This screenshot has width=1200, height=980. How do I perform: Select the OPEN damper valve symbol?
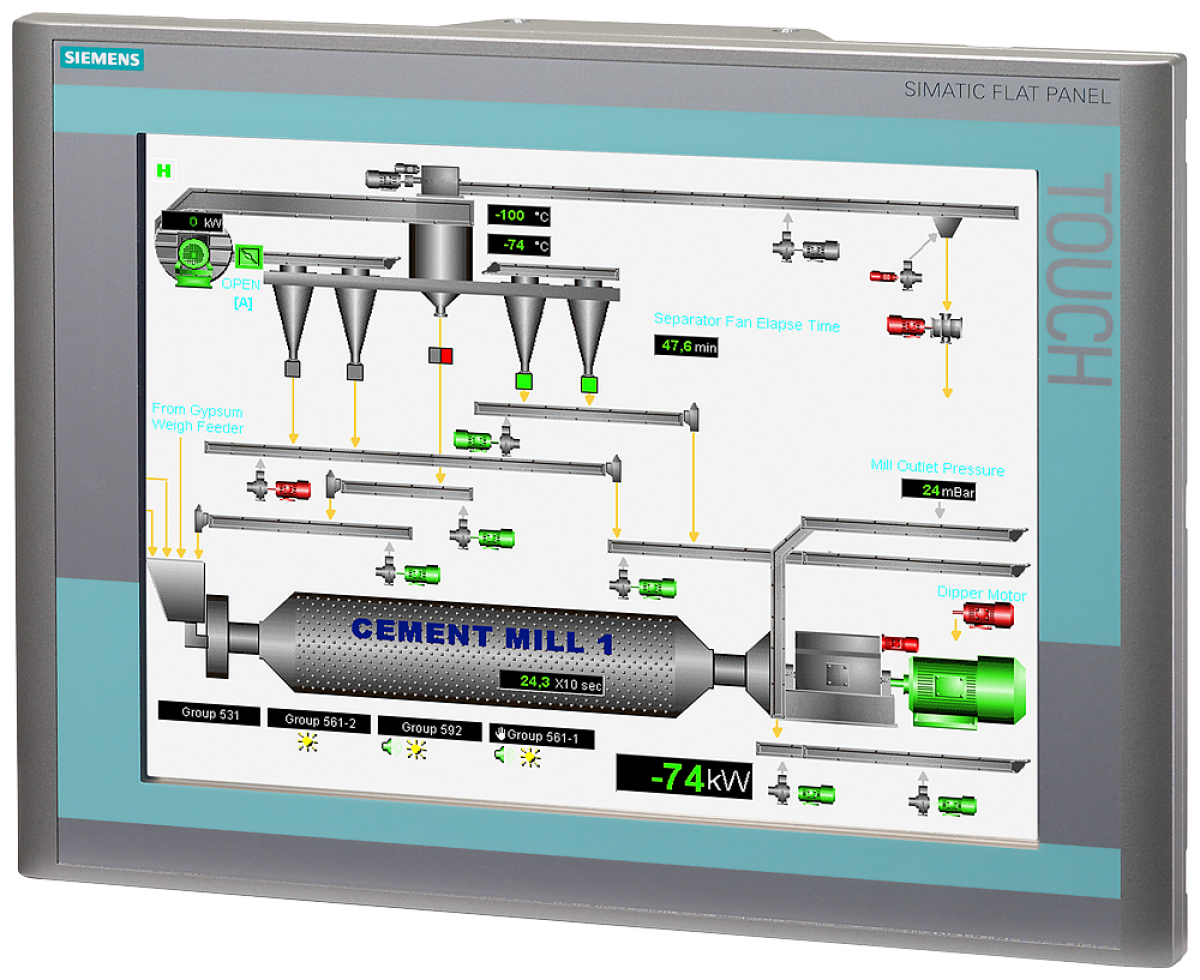tap(248, 257)
